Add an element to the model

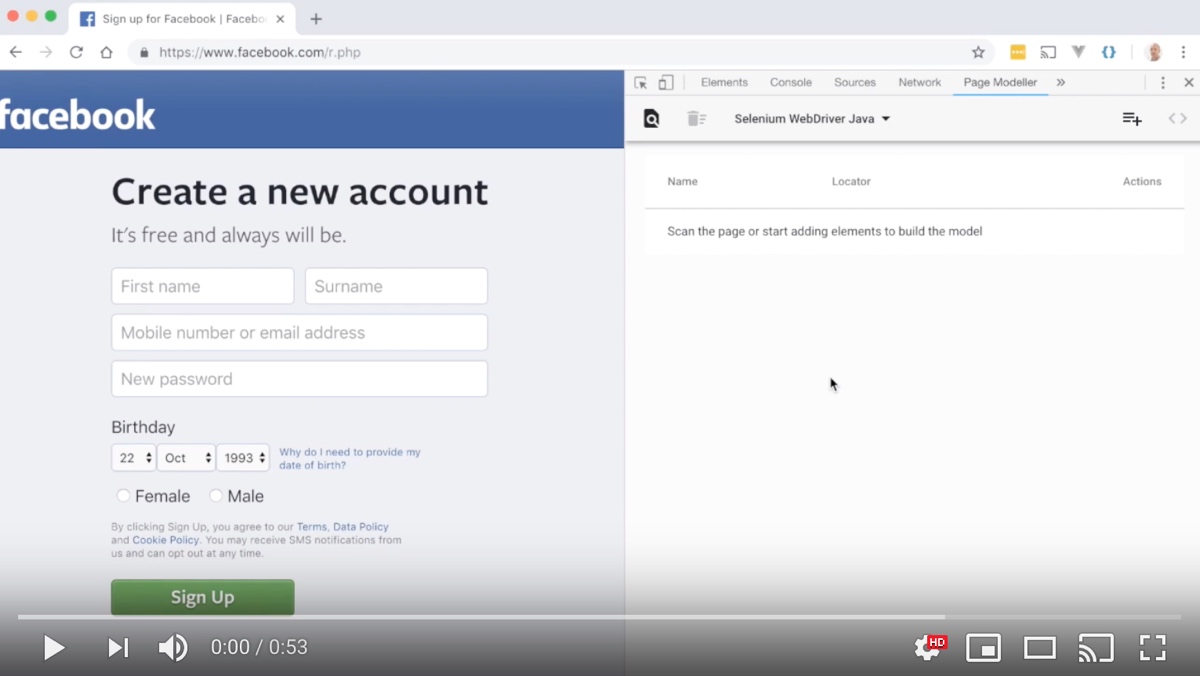tap(1132, 119)
